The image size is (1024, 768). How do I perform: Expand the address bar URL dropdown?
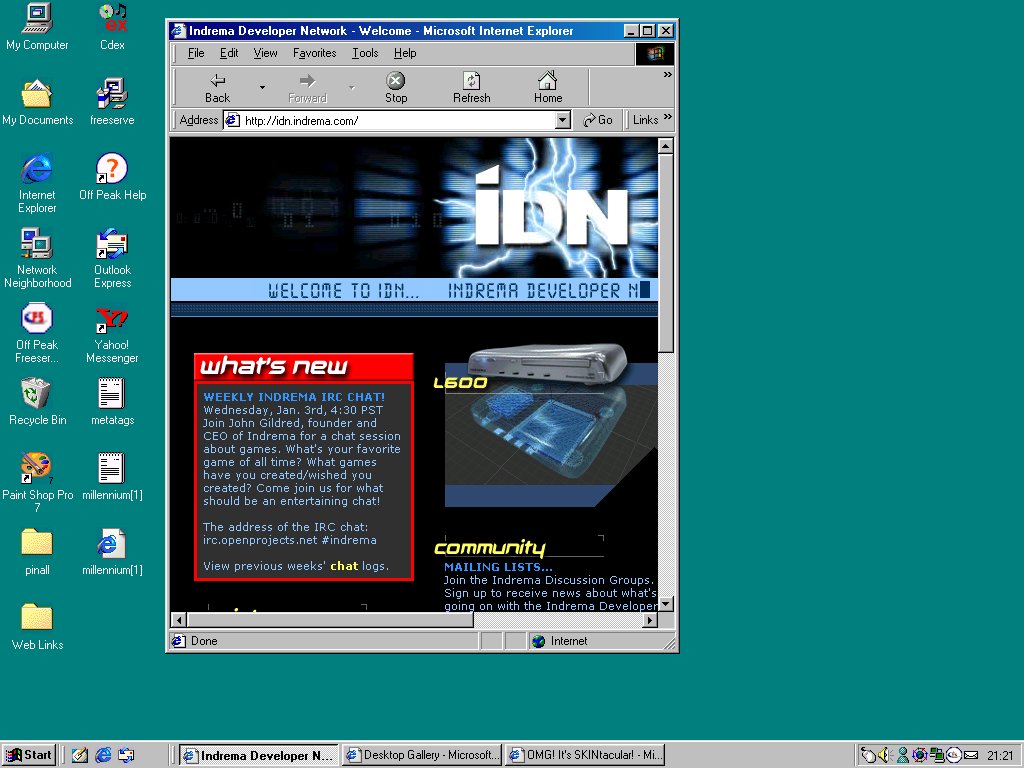coord(562,120)
